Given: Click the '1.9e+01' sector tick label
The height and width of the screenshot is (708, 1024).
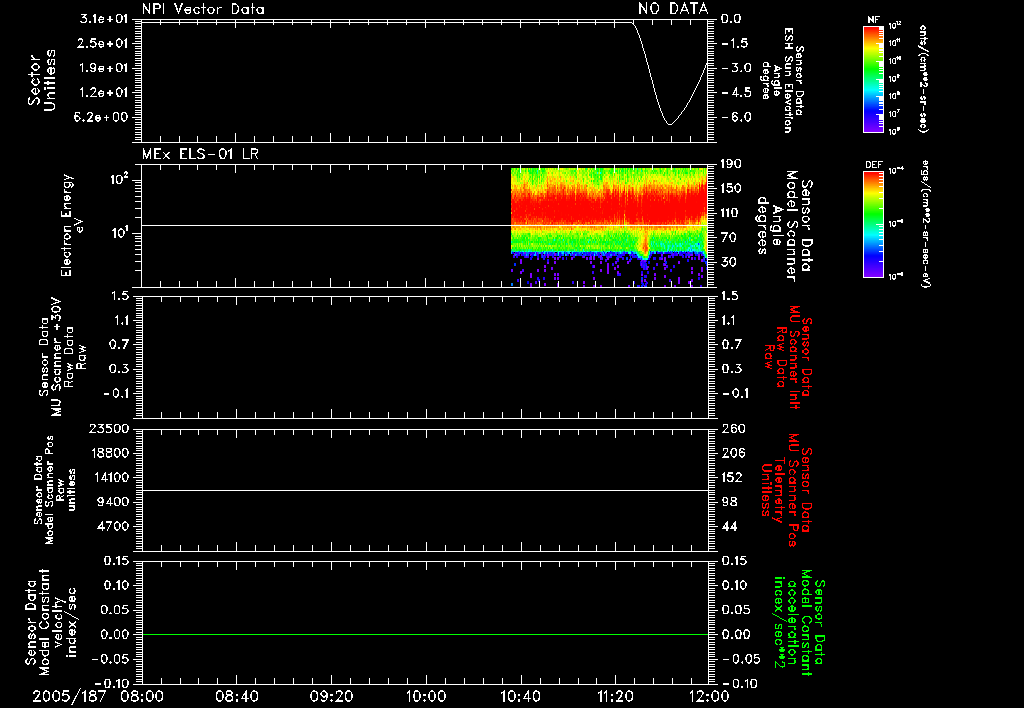Looking at the screenshot, I should 104,68.
